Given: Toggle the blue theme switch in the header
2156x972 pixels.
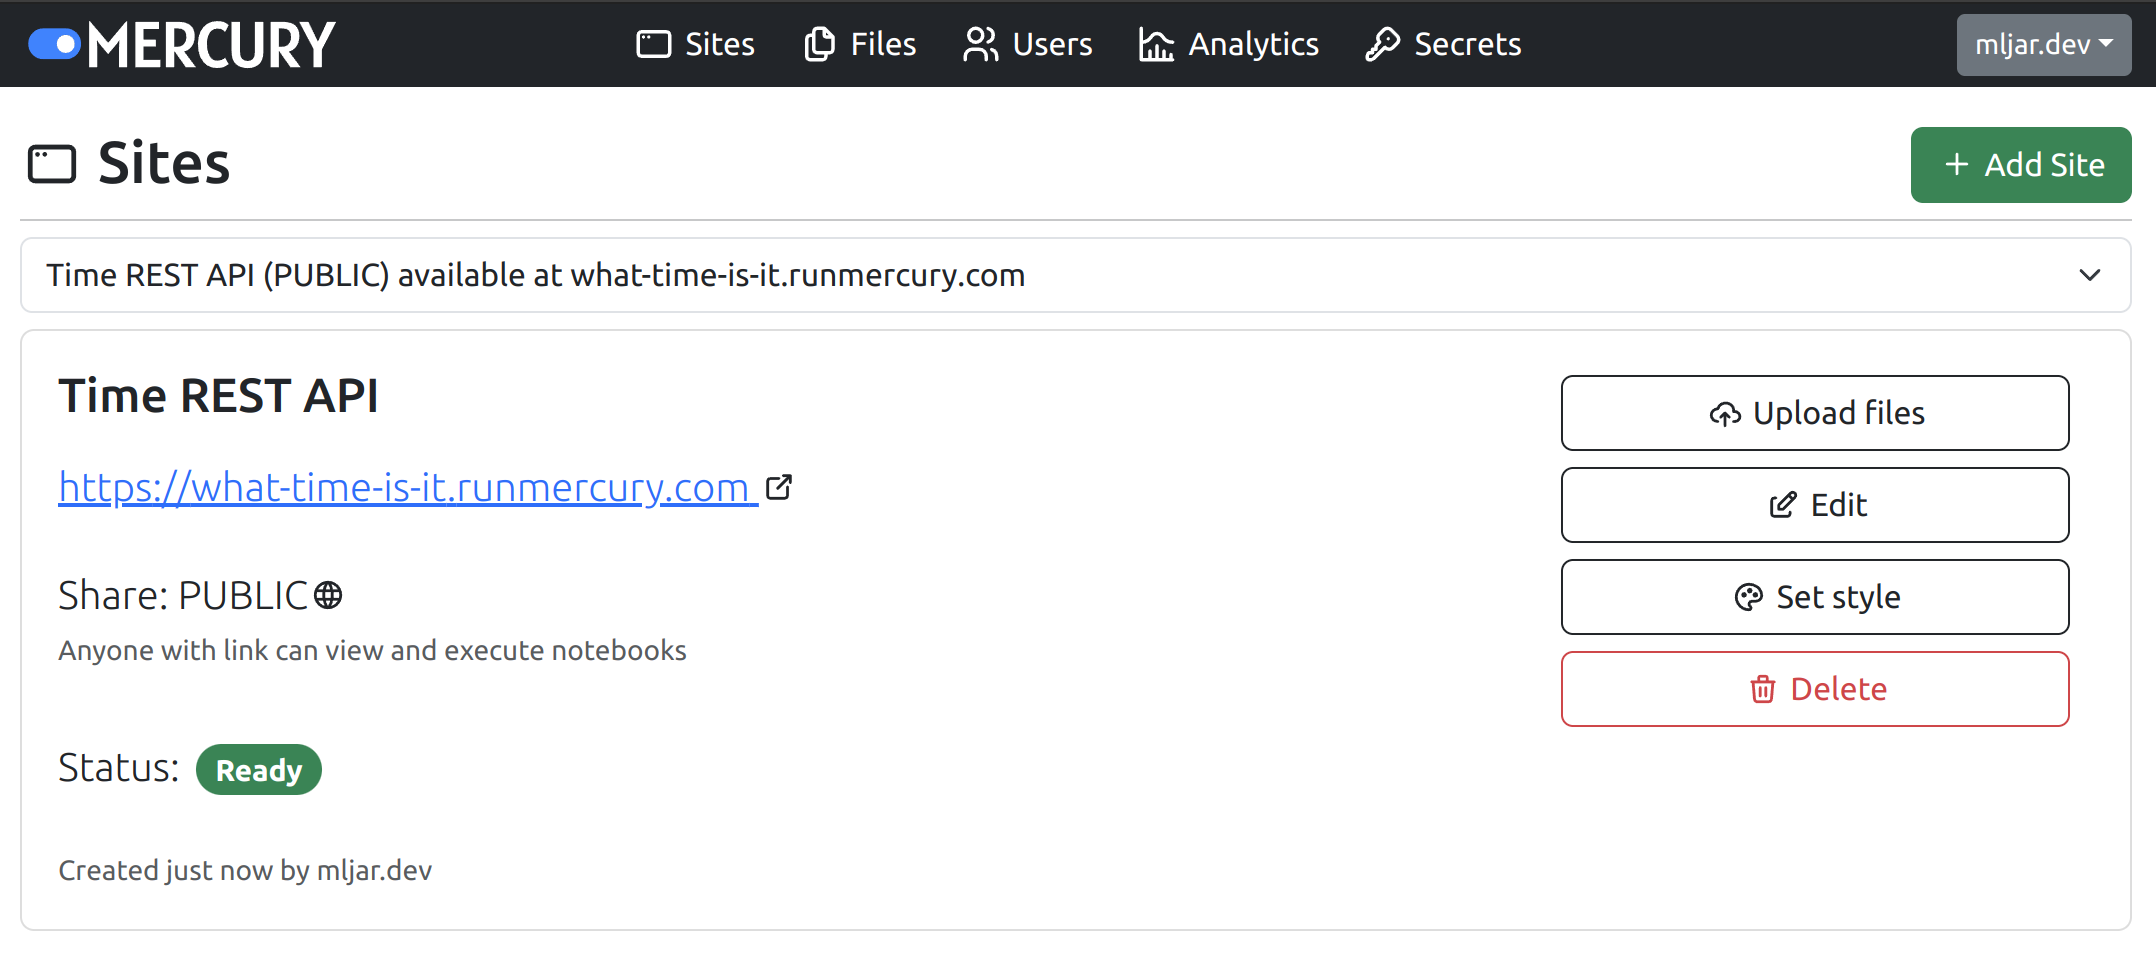Looking at the screenshot, I should (x=54, y=44).
